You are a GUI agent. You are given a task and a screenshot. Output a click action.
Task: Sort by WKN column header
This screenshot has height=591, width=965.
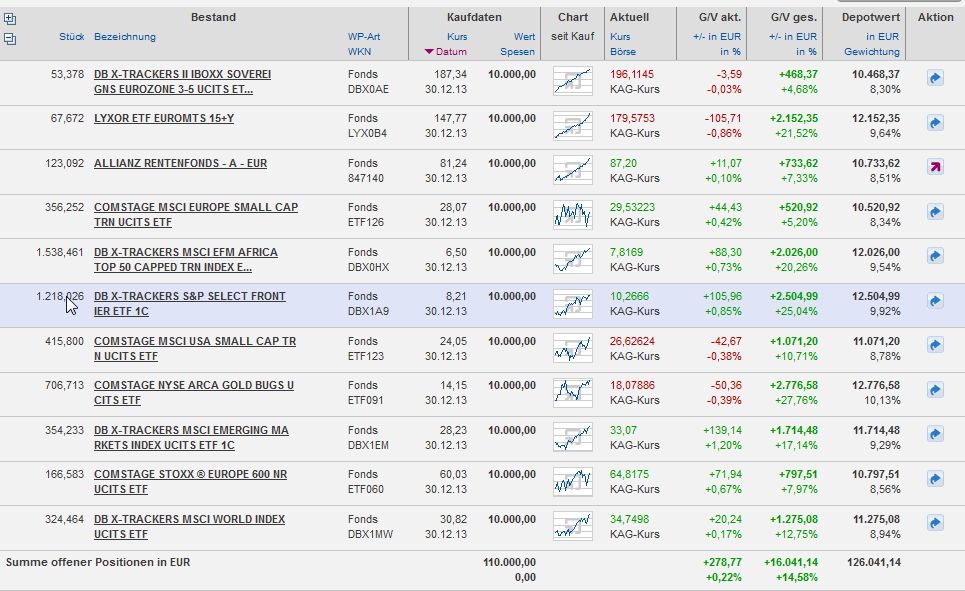click(359, 51)
